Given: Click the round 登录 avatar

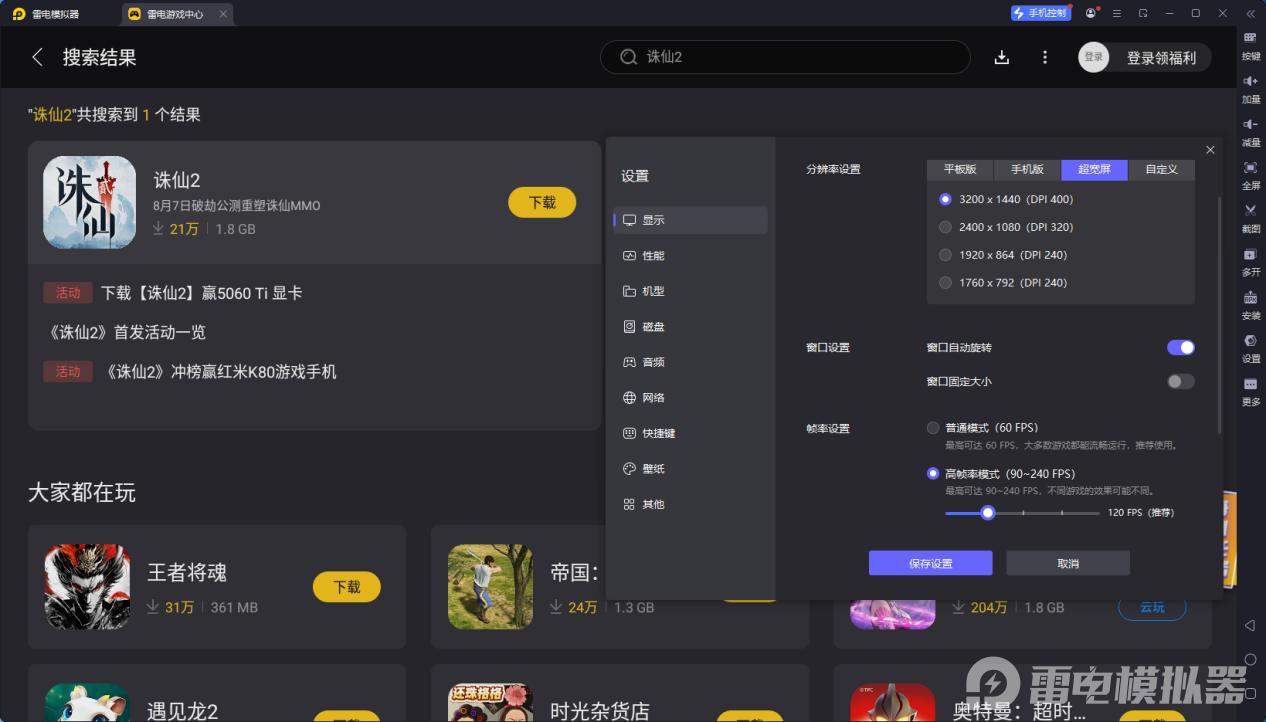Looking at the screenshot, I should (1094, 57).
